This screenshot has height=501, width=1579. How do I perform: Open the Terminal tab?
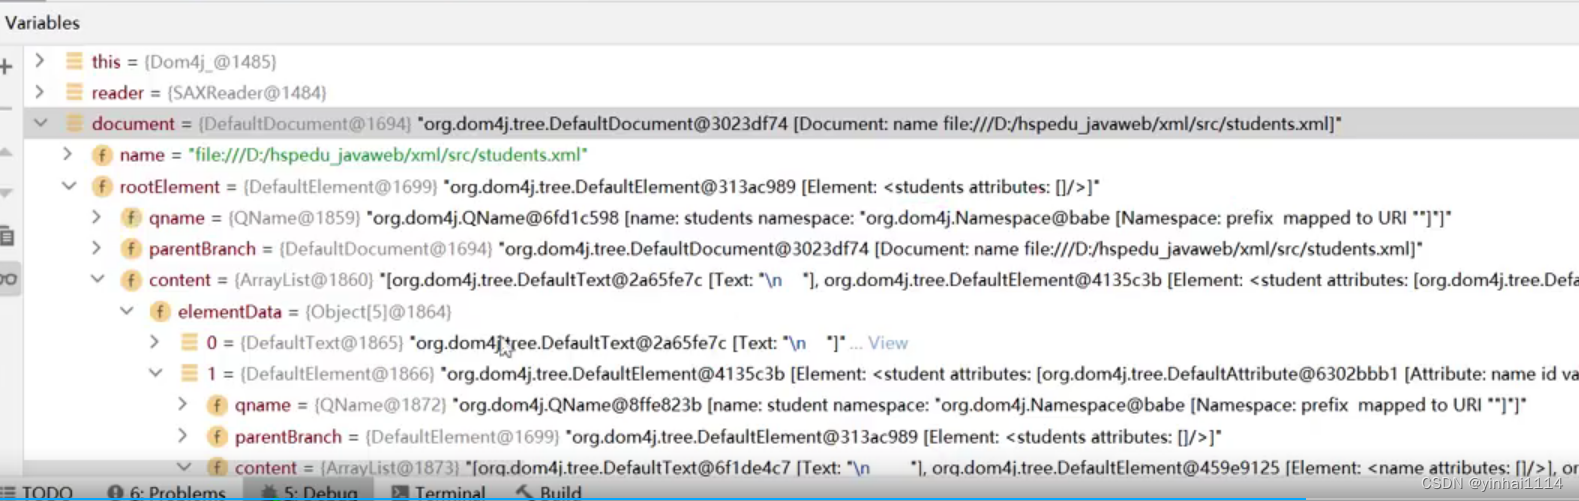(x=438, y=492)
